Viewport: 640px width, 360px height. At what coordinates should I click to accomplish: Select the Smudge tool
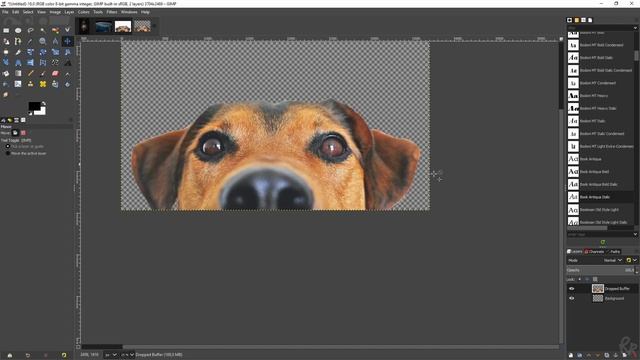click(x=6, y=95)
